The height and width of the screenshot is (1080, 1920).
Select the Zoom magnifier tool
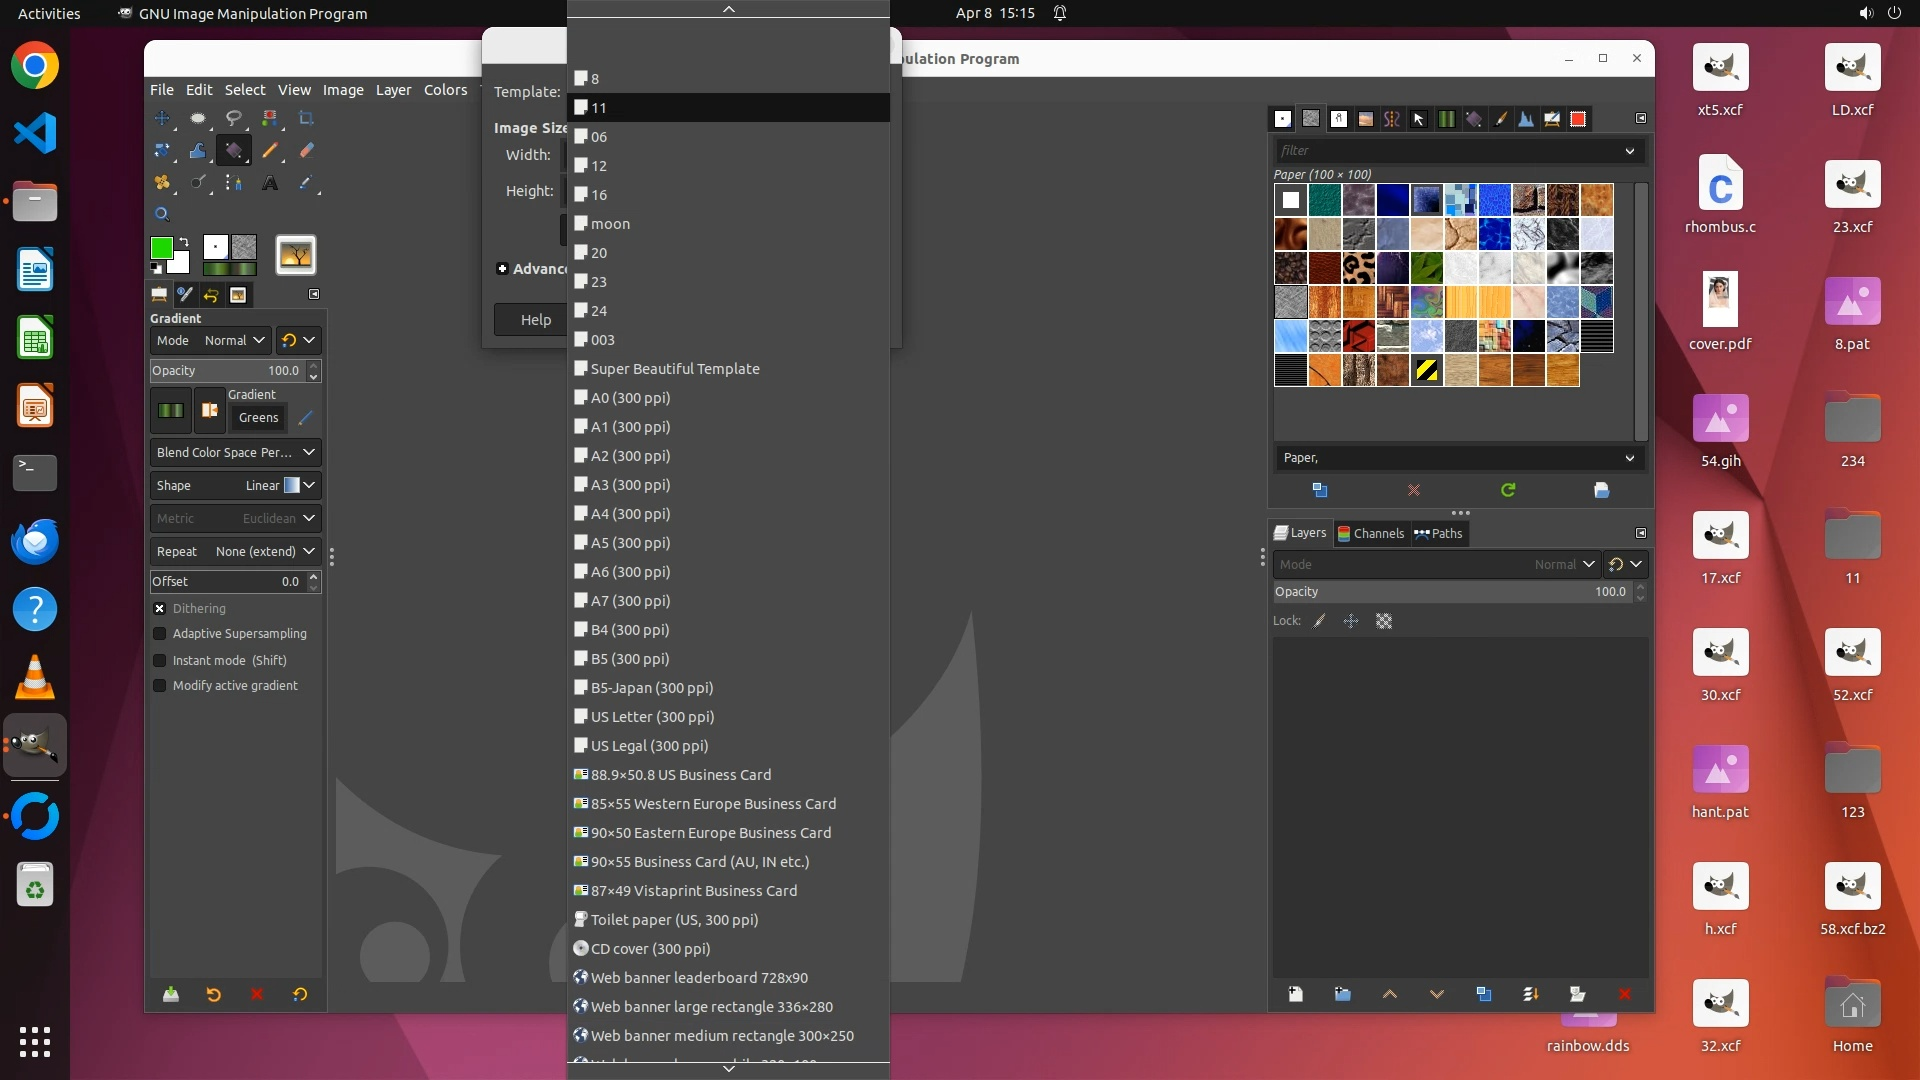(162, 214)
